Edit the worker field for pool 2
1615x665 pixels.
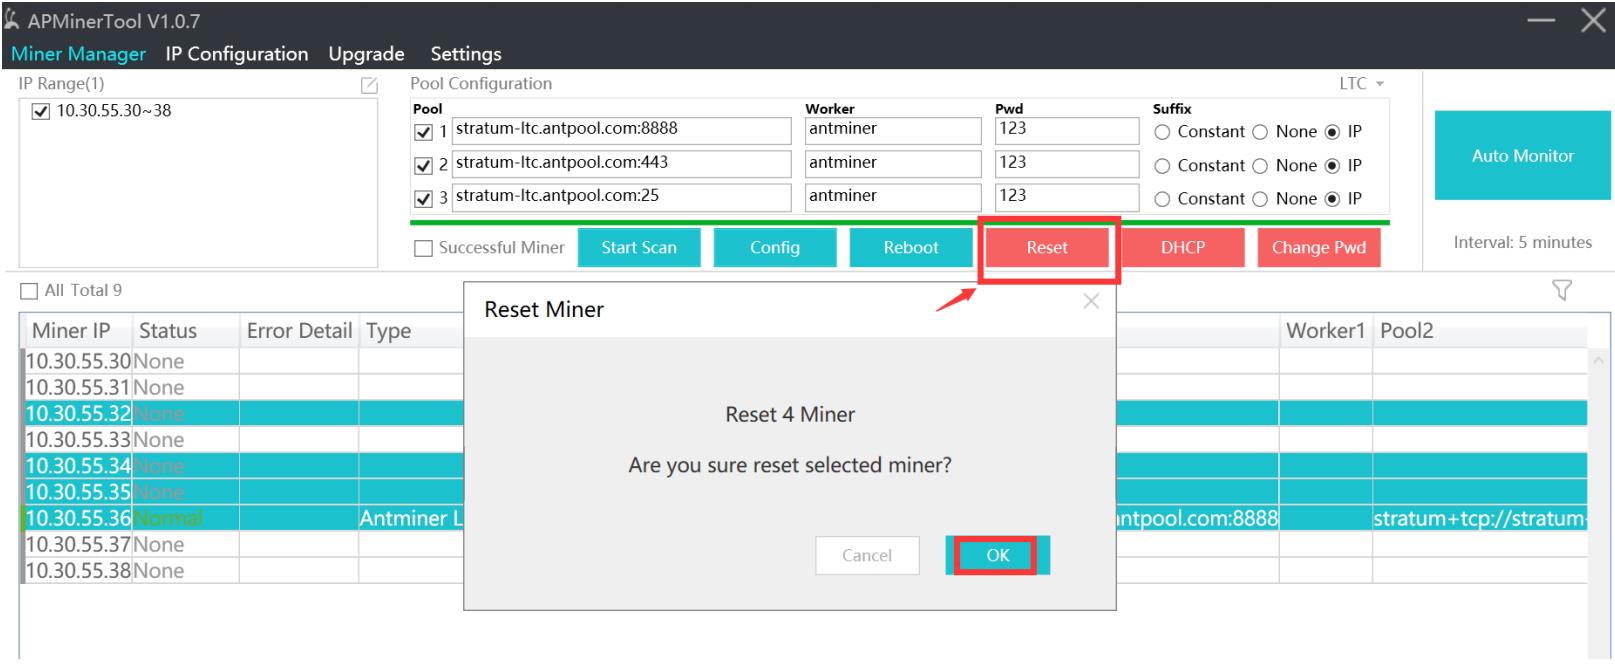pyautogui.click(x=893, y=164)
